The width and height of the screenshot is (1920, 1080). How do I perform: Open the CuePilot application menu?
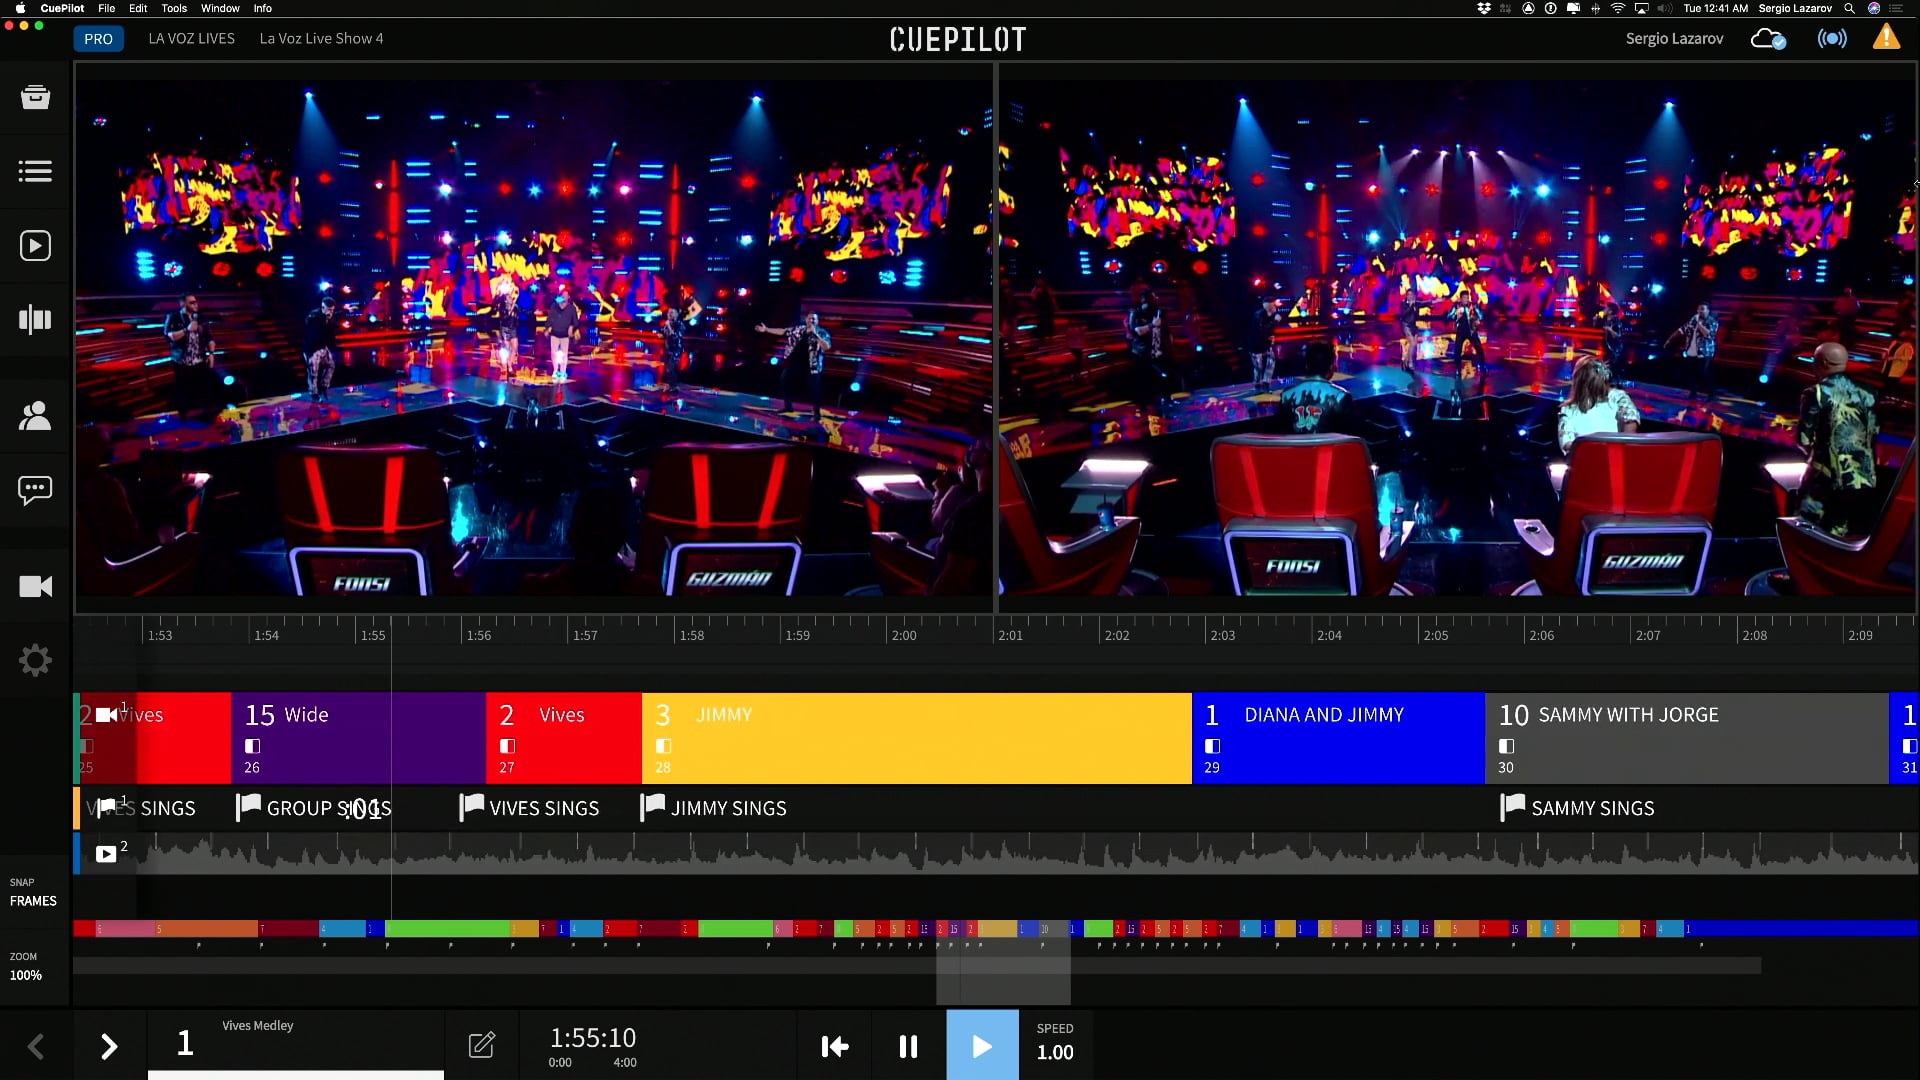(x=62, y=8)
